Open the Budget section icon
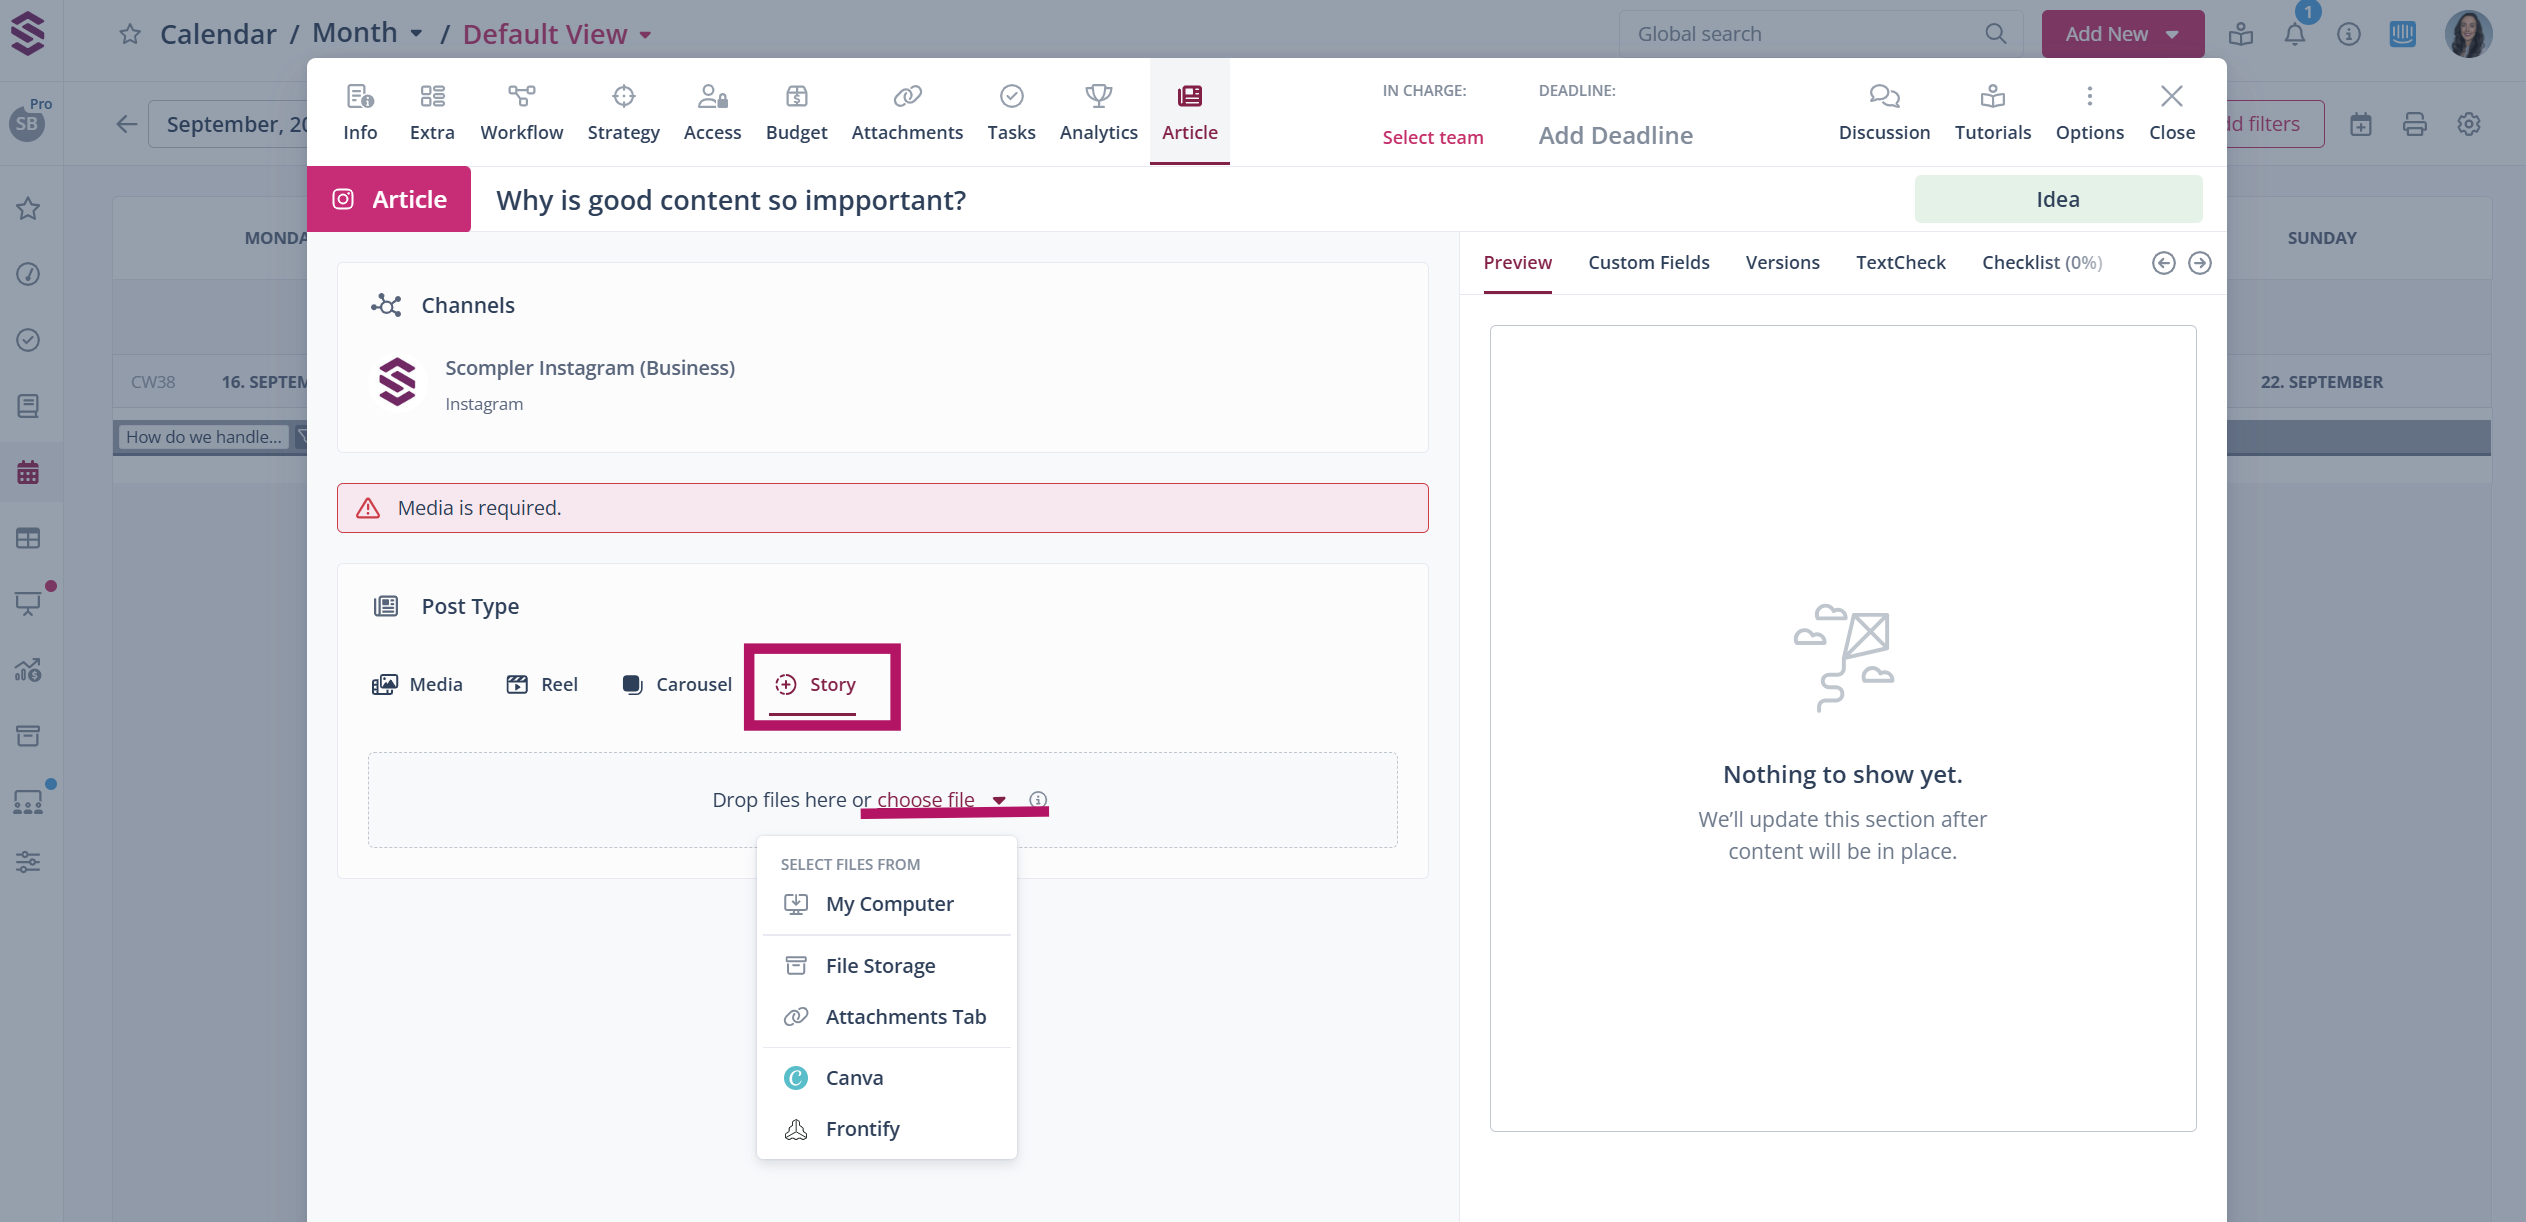 [796, 96]
